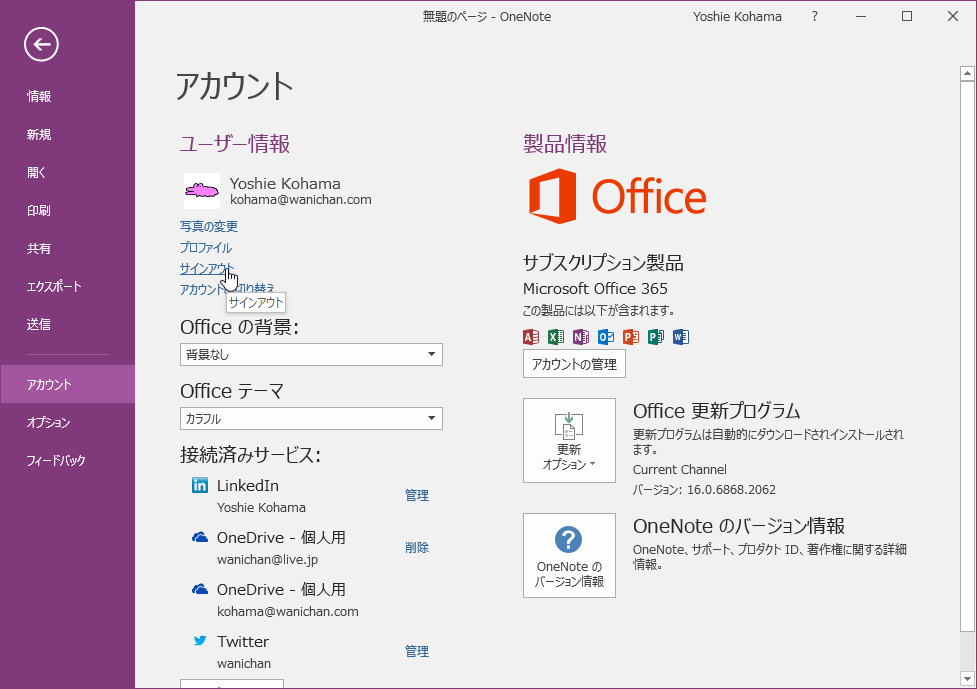The height and width of the screenshot is (689, 977).
Task: Open the 開く page
Action: [67, 173]
